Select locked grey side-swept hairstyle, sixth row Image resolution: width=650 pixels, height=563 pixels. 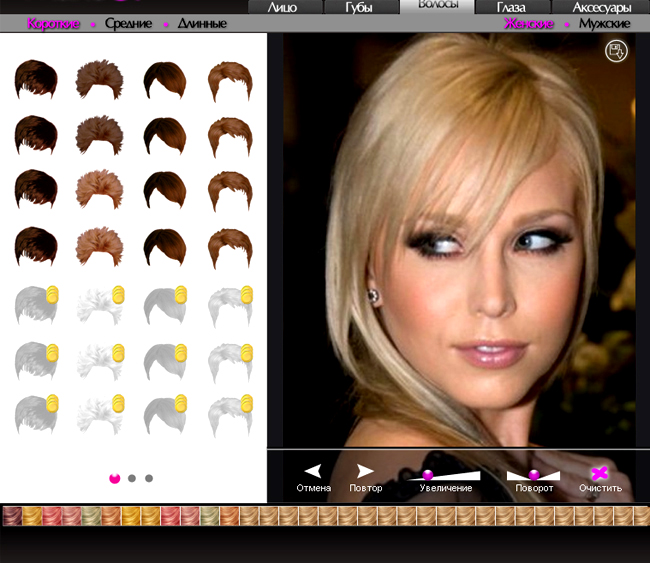(x=36, y=362)
